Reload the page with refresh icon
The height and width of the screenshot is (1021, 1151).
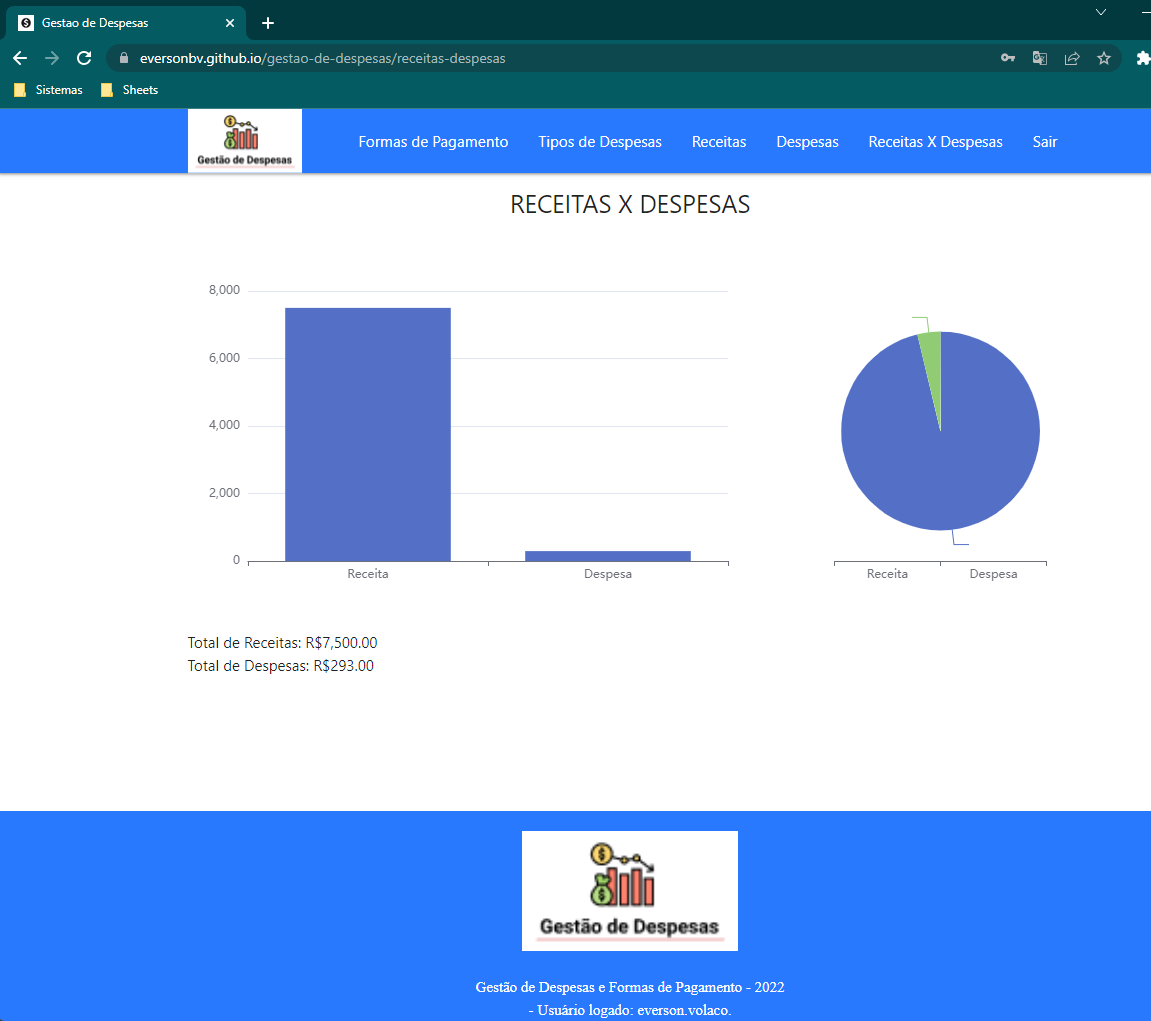(x=83, y=57)
